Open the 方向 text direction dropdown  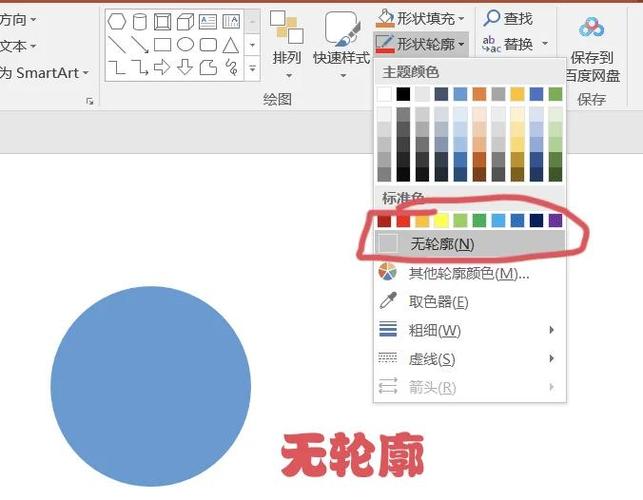[x=17, y=19]
